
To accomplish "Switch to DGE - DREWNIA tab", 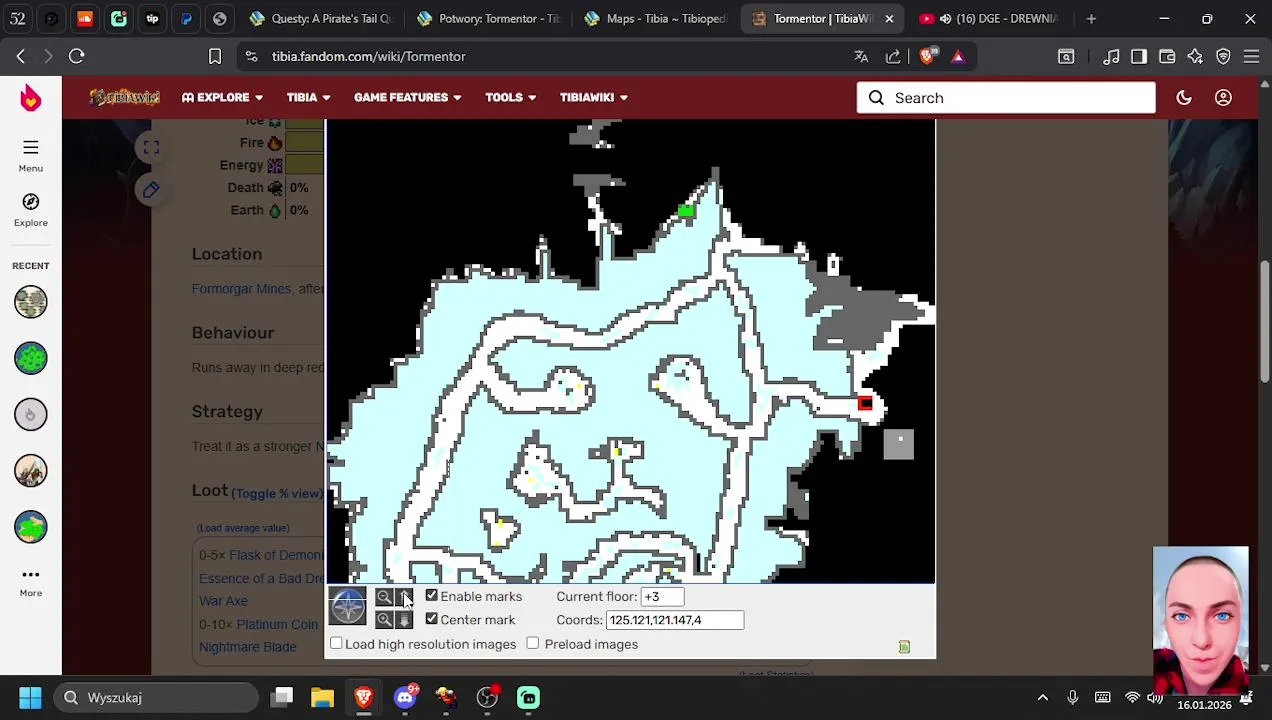I will [x=989, y=19].
